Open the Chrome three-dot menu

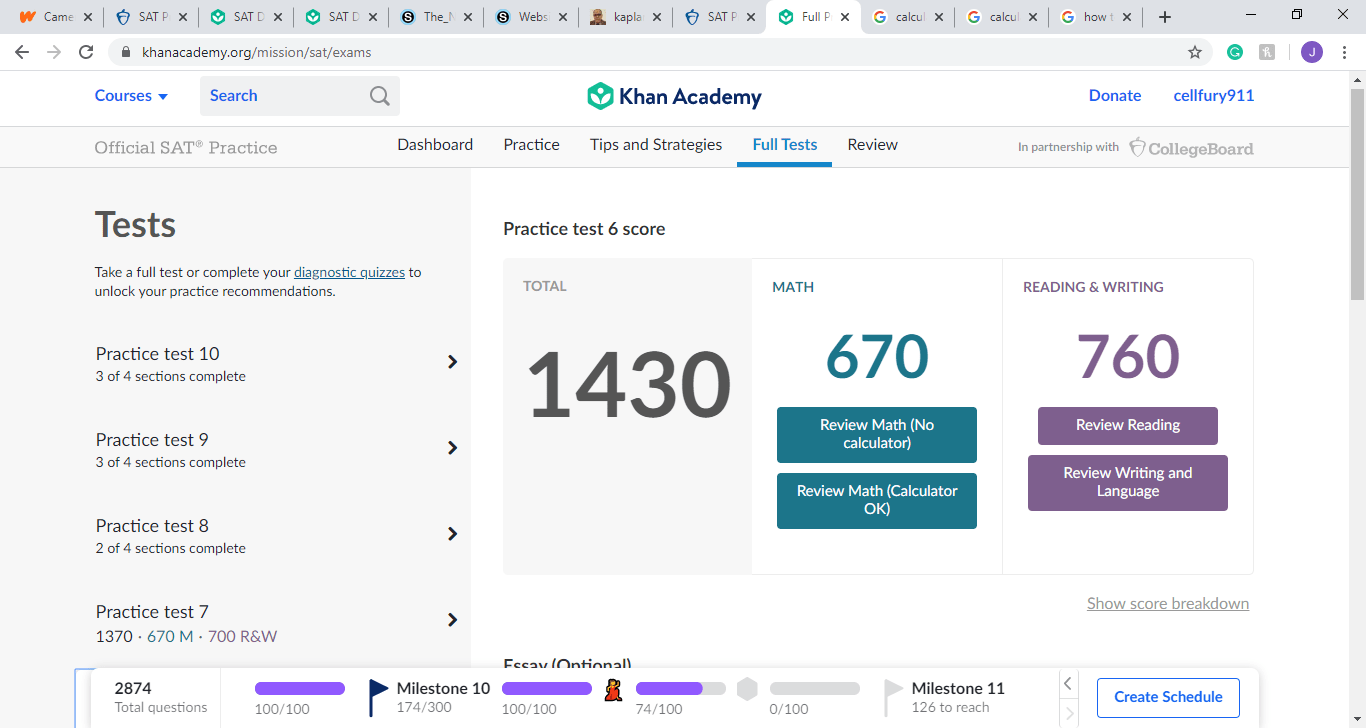pyautogui.click(x=1344, y=52)
